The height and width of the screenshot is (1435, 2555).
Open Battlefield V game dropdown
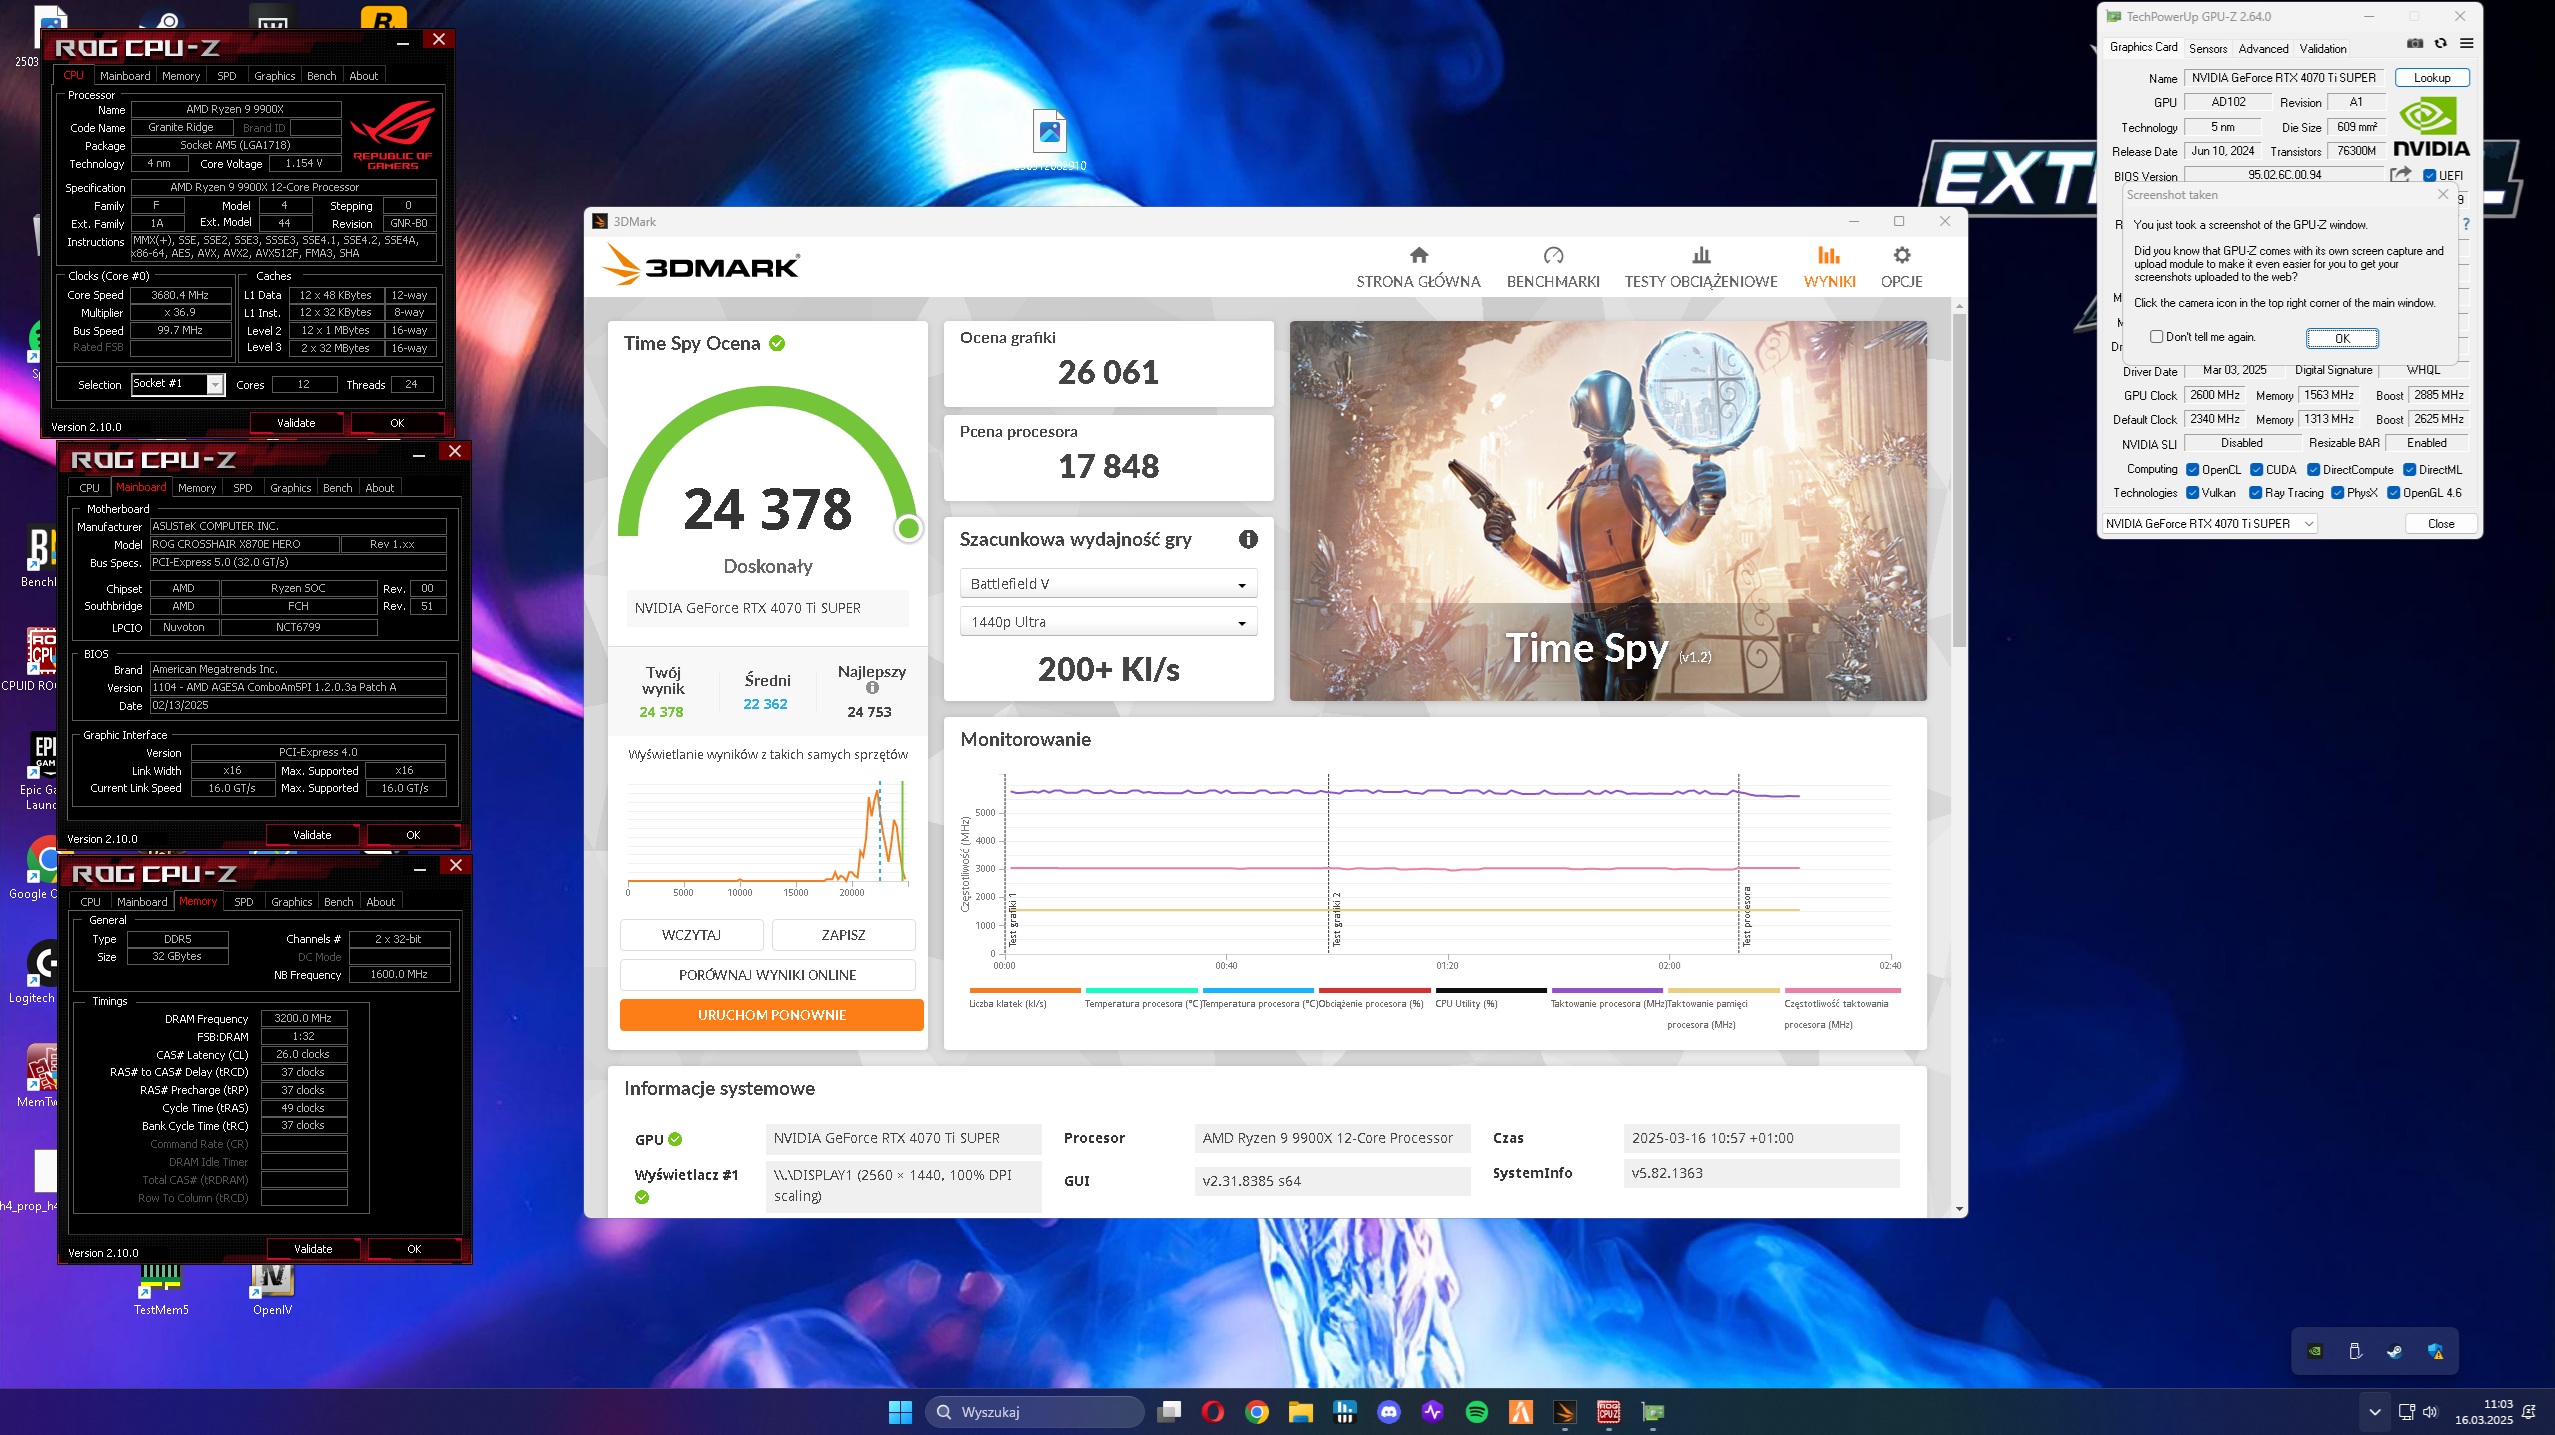pos(1108,584)
